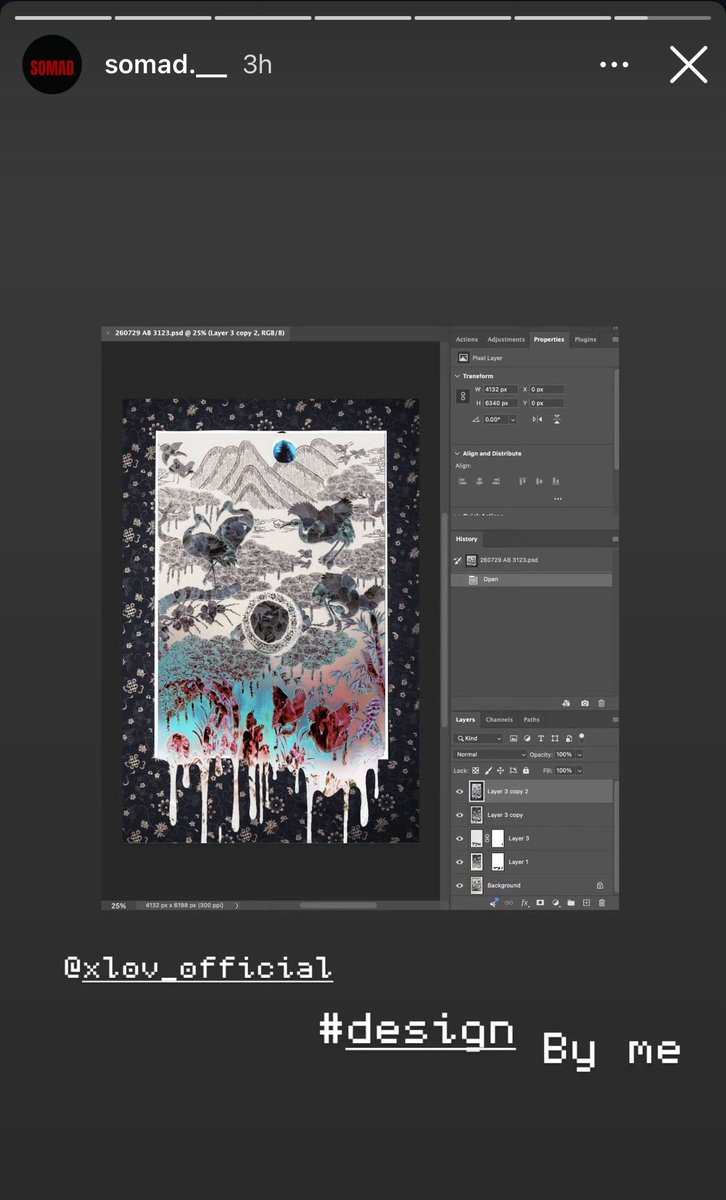The image size is (726, 1200).
Task: Select Layer 1 mask thumbnail
Action: pos(498,862)
